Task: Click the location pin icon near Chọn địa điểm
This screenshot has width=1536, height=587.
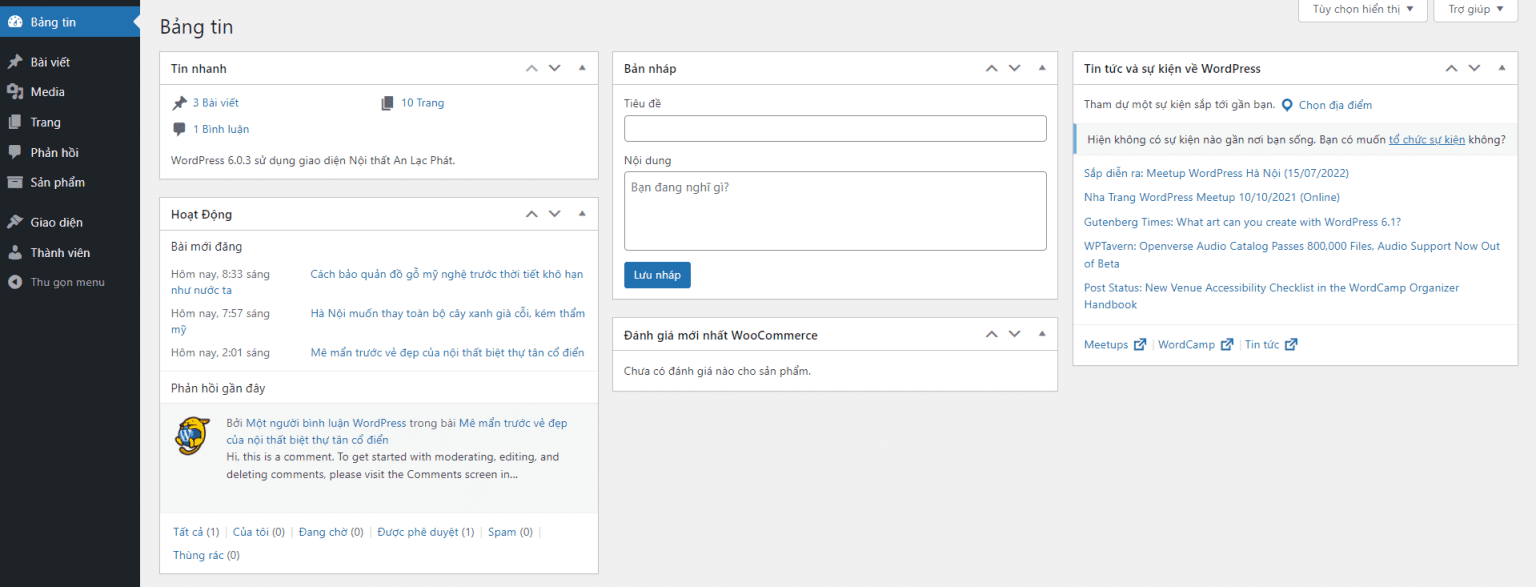Action: 1287,105
